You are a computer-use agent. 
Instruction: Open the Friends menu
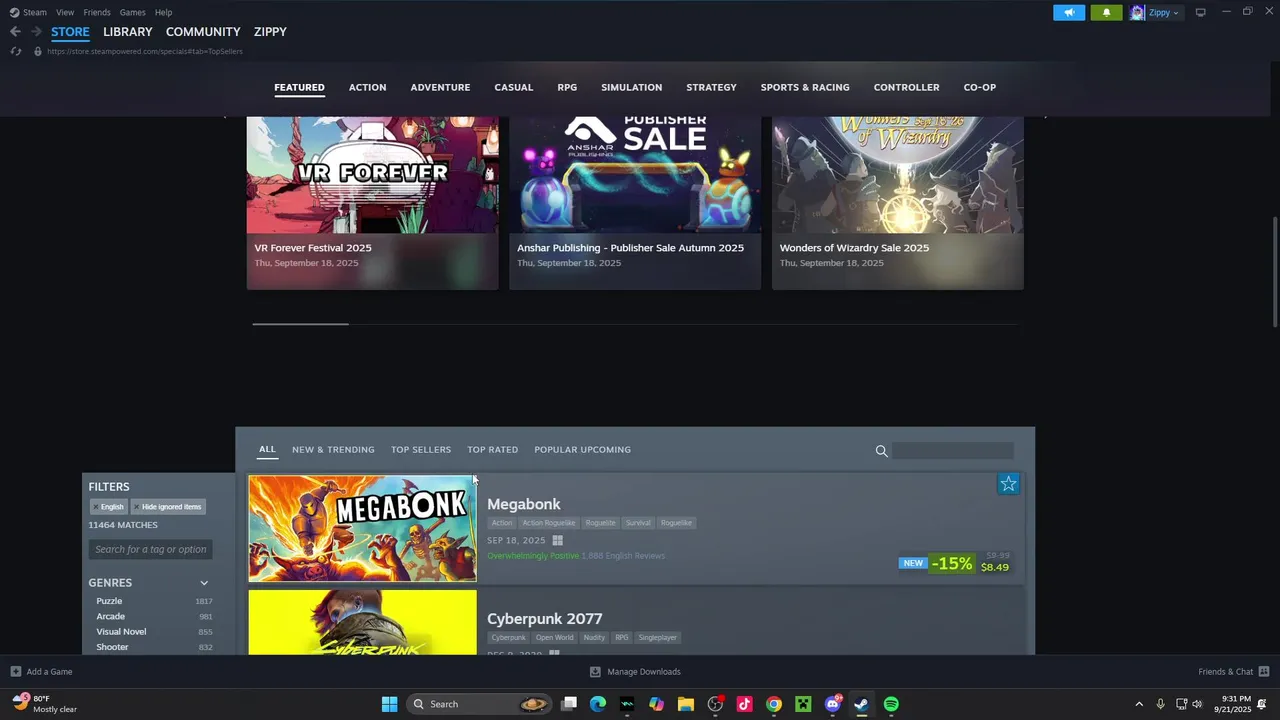point(97,12)
